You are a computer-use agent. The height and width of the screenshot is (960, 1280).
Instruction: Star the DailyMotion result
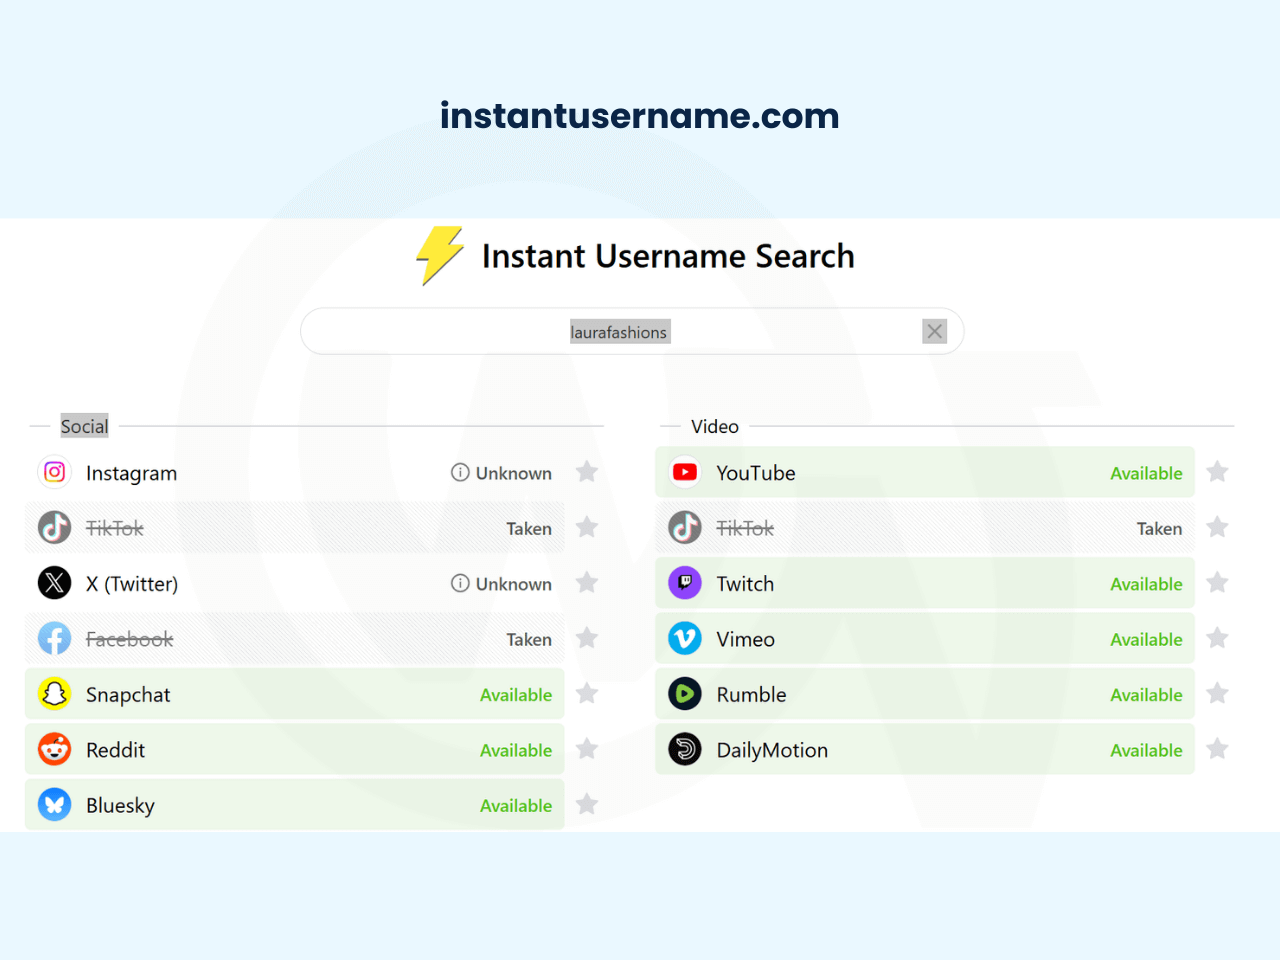click(x=1217, y=749)
